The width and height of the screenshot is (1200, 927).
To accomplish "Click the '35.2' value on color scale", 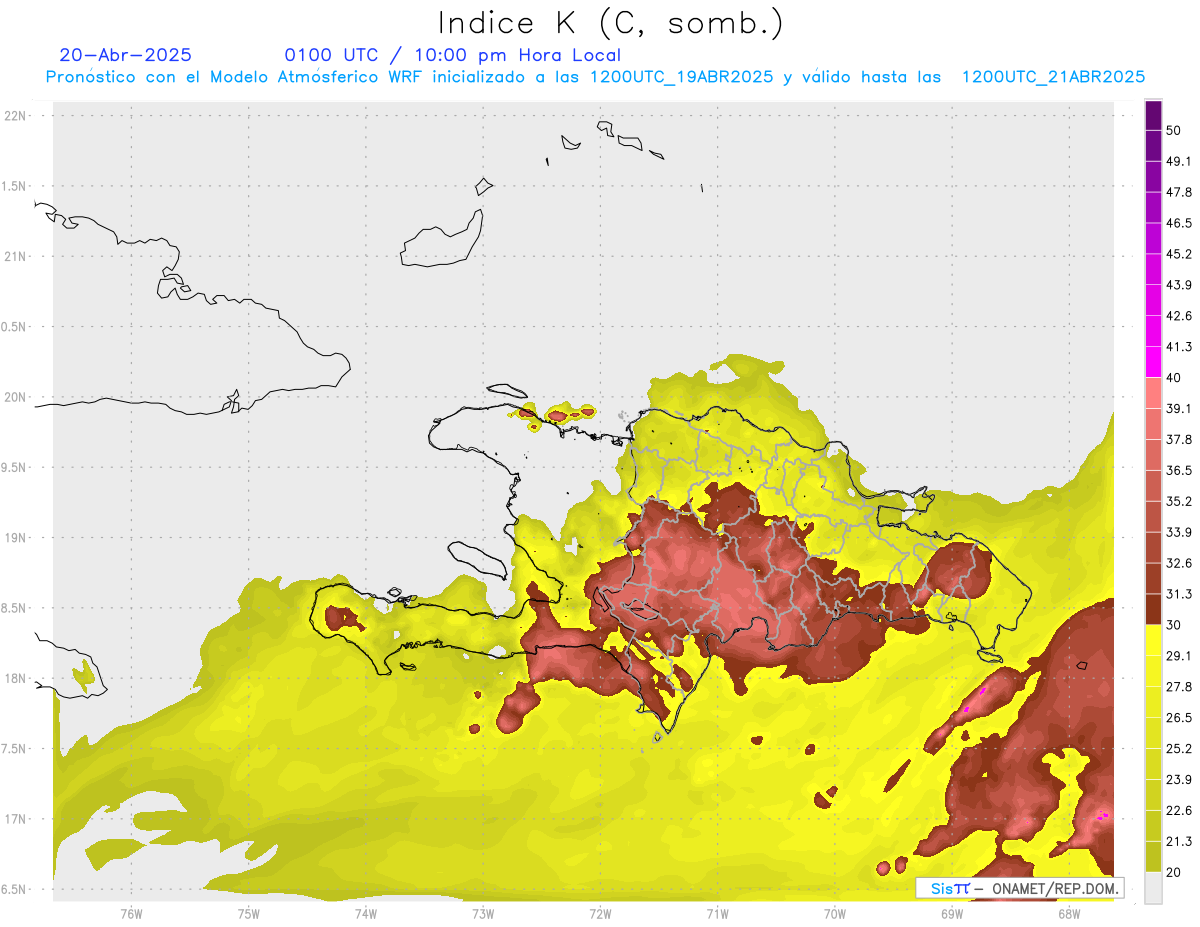I will point(1178,501).
